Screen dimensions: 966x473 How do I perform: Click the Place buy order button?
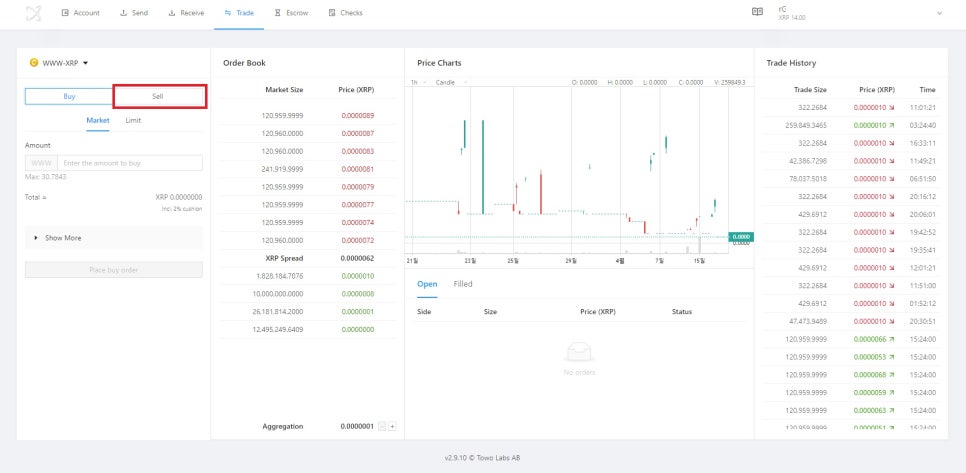pyautogui.click(x=113, y=270)
